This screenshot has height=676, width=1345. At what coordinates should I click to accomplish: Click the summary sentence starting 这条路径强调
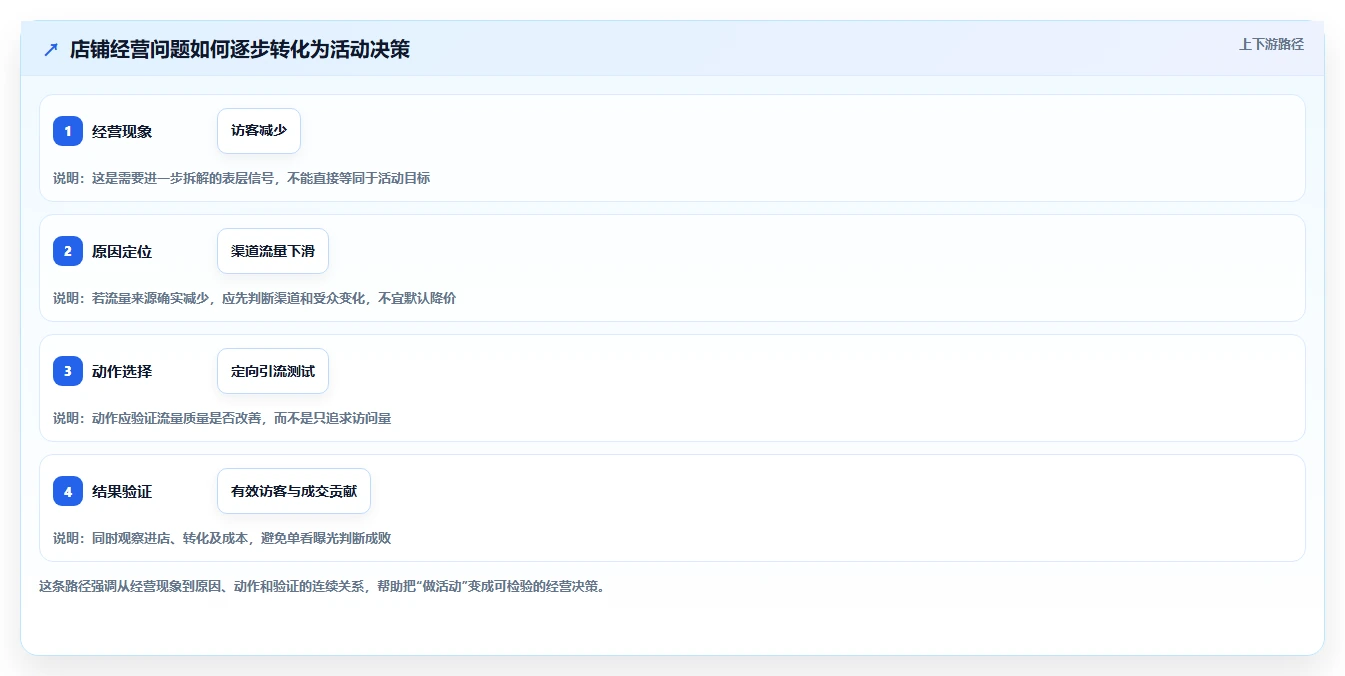tap(322, 586)
